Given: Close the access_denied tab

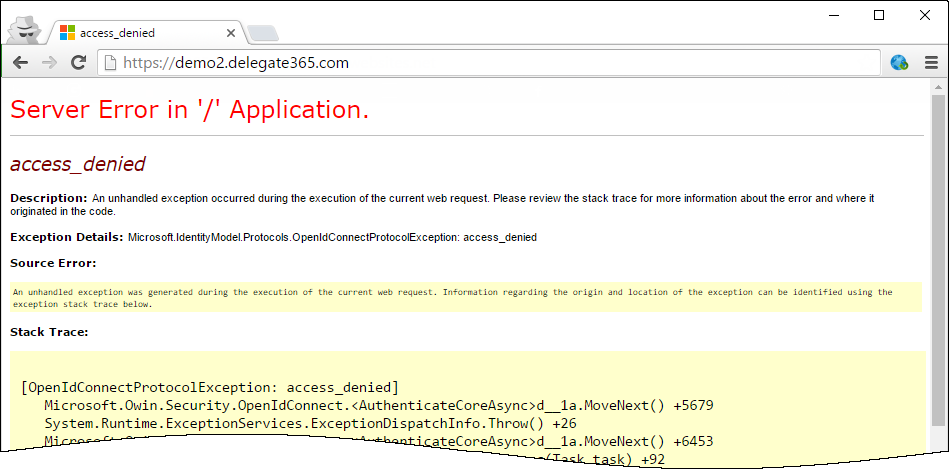Looking at the screenshot, I should (231, 33).
